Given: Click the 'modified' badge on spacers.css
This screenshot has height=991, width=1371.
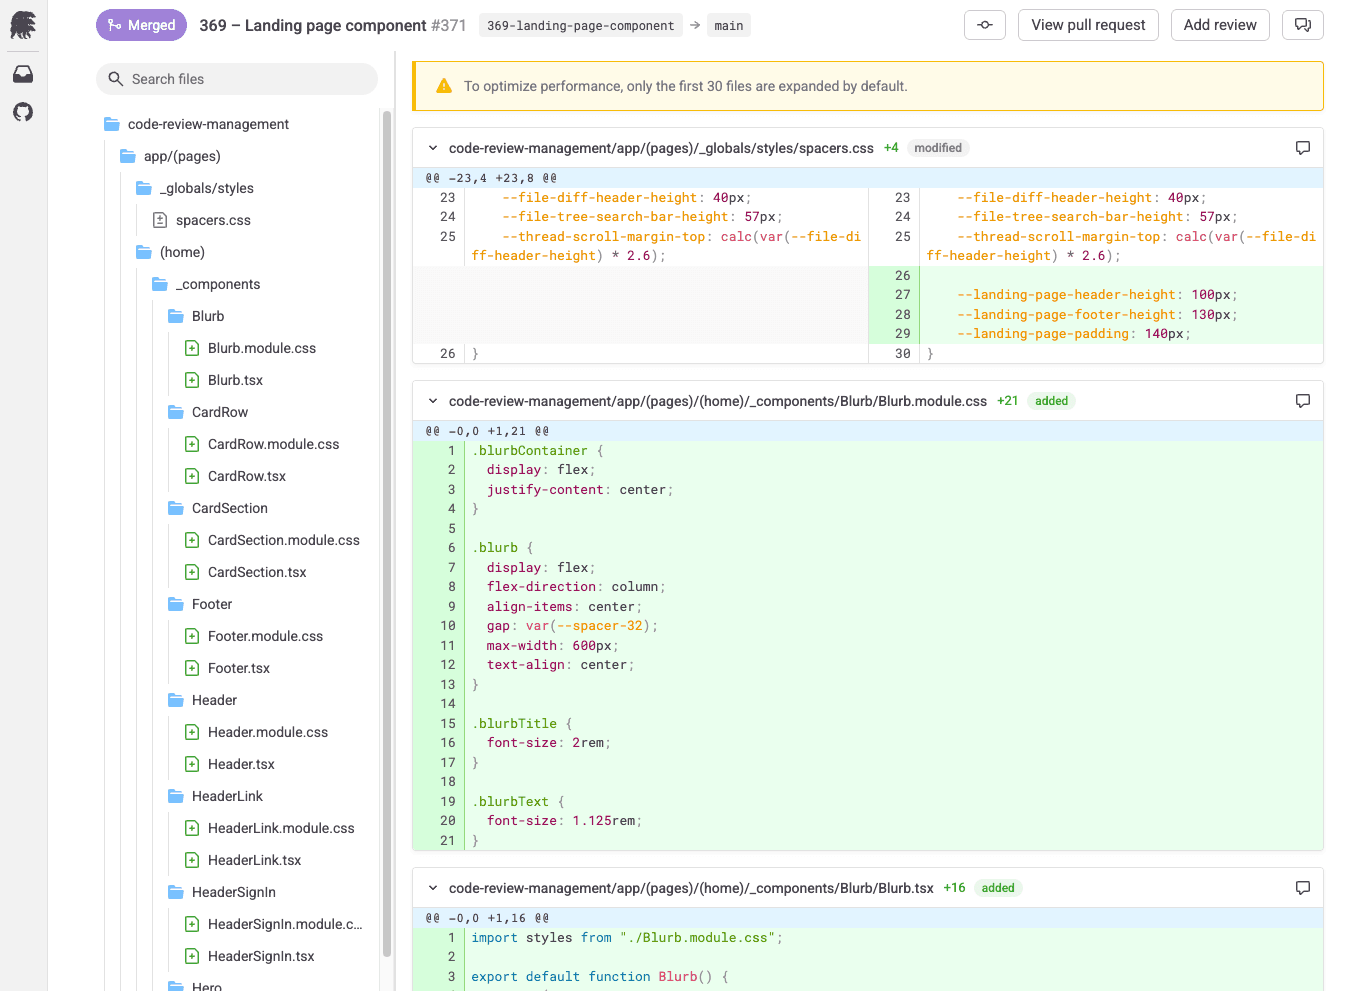Looking at the screenshot, I should [938, 148].
